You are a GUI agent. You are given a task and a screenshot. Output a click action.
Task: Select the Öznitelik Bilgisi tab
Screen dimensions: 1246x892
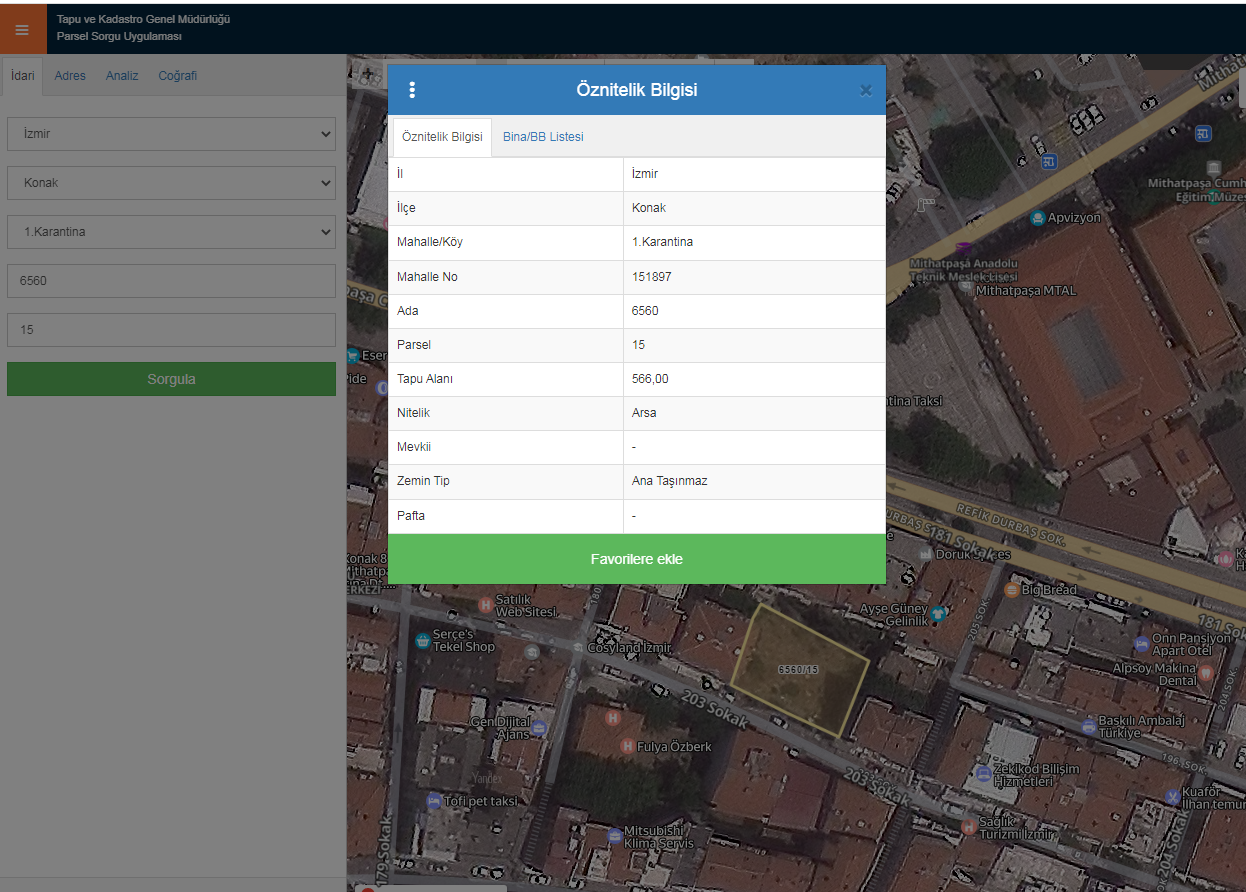click(442, 137)
